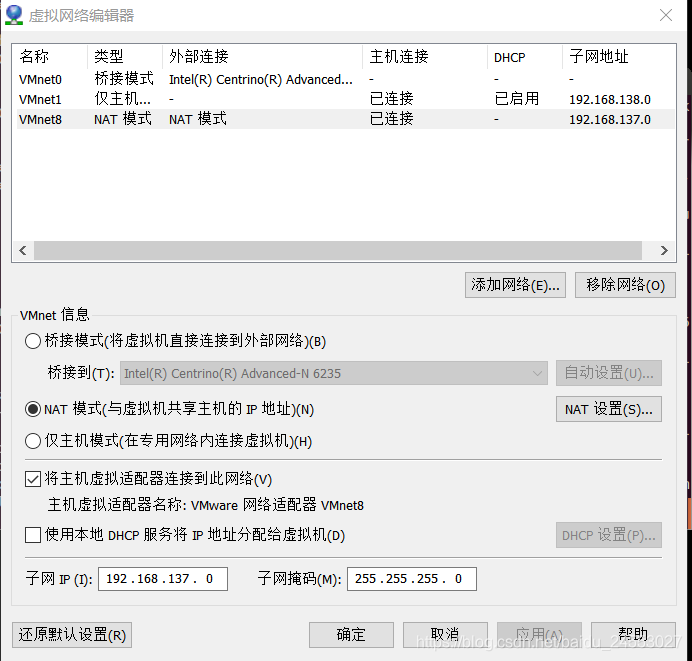Click the 子网地址 column header

coord(619,56)
